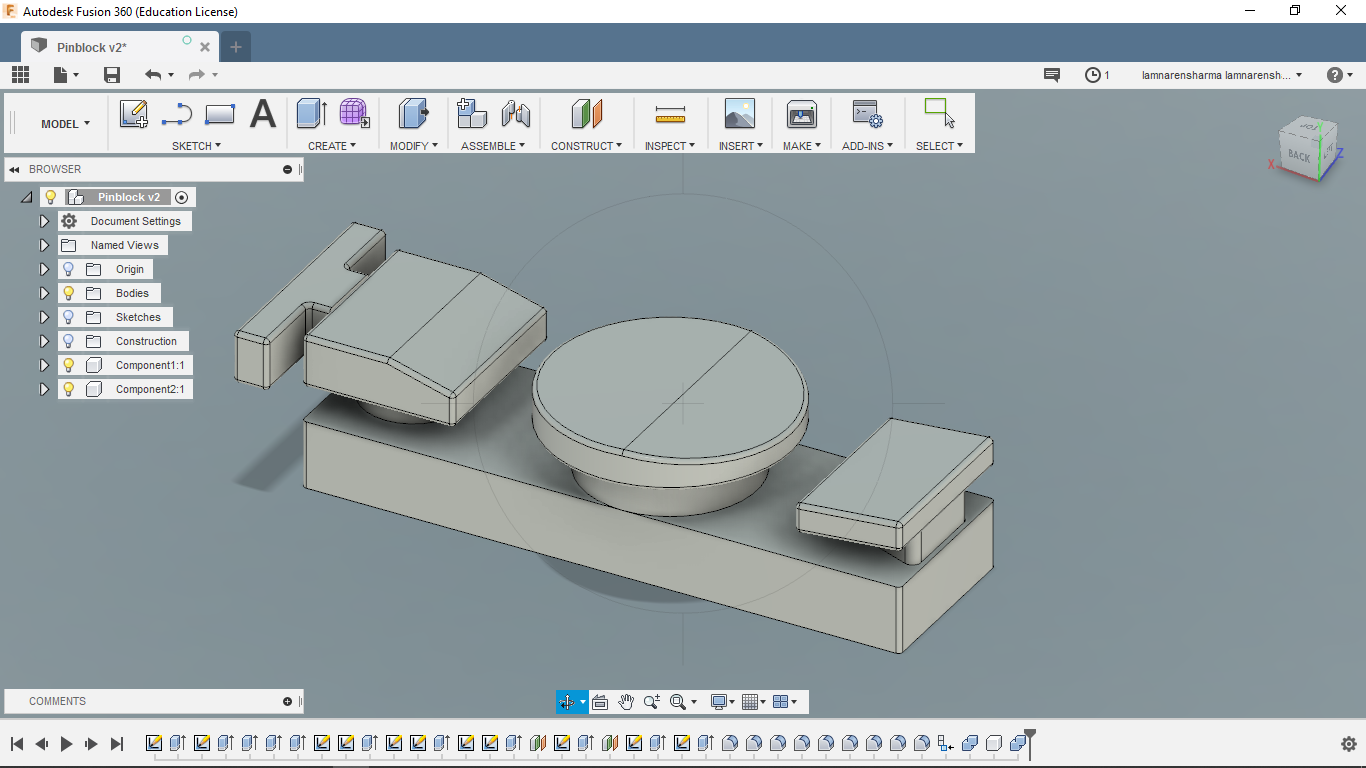Image resolution: width=1366 pixels, height=768 pixels.
Task: Toggle visibility bulb for Bodies folder
Action: (68, 293)
